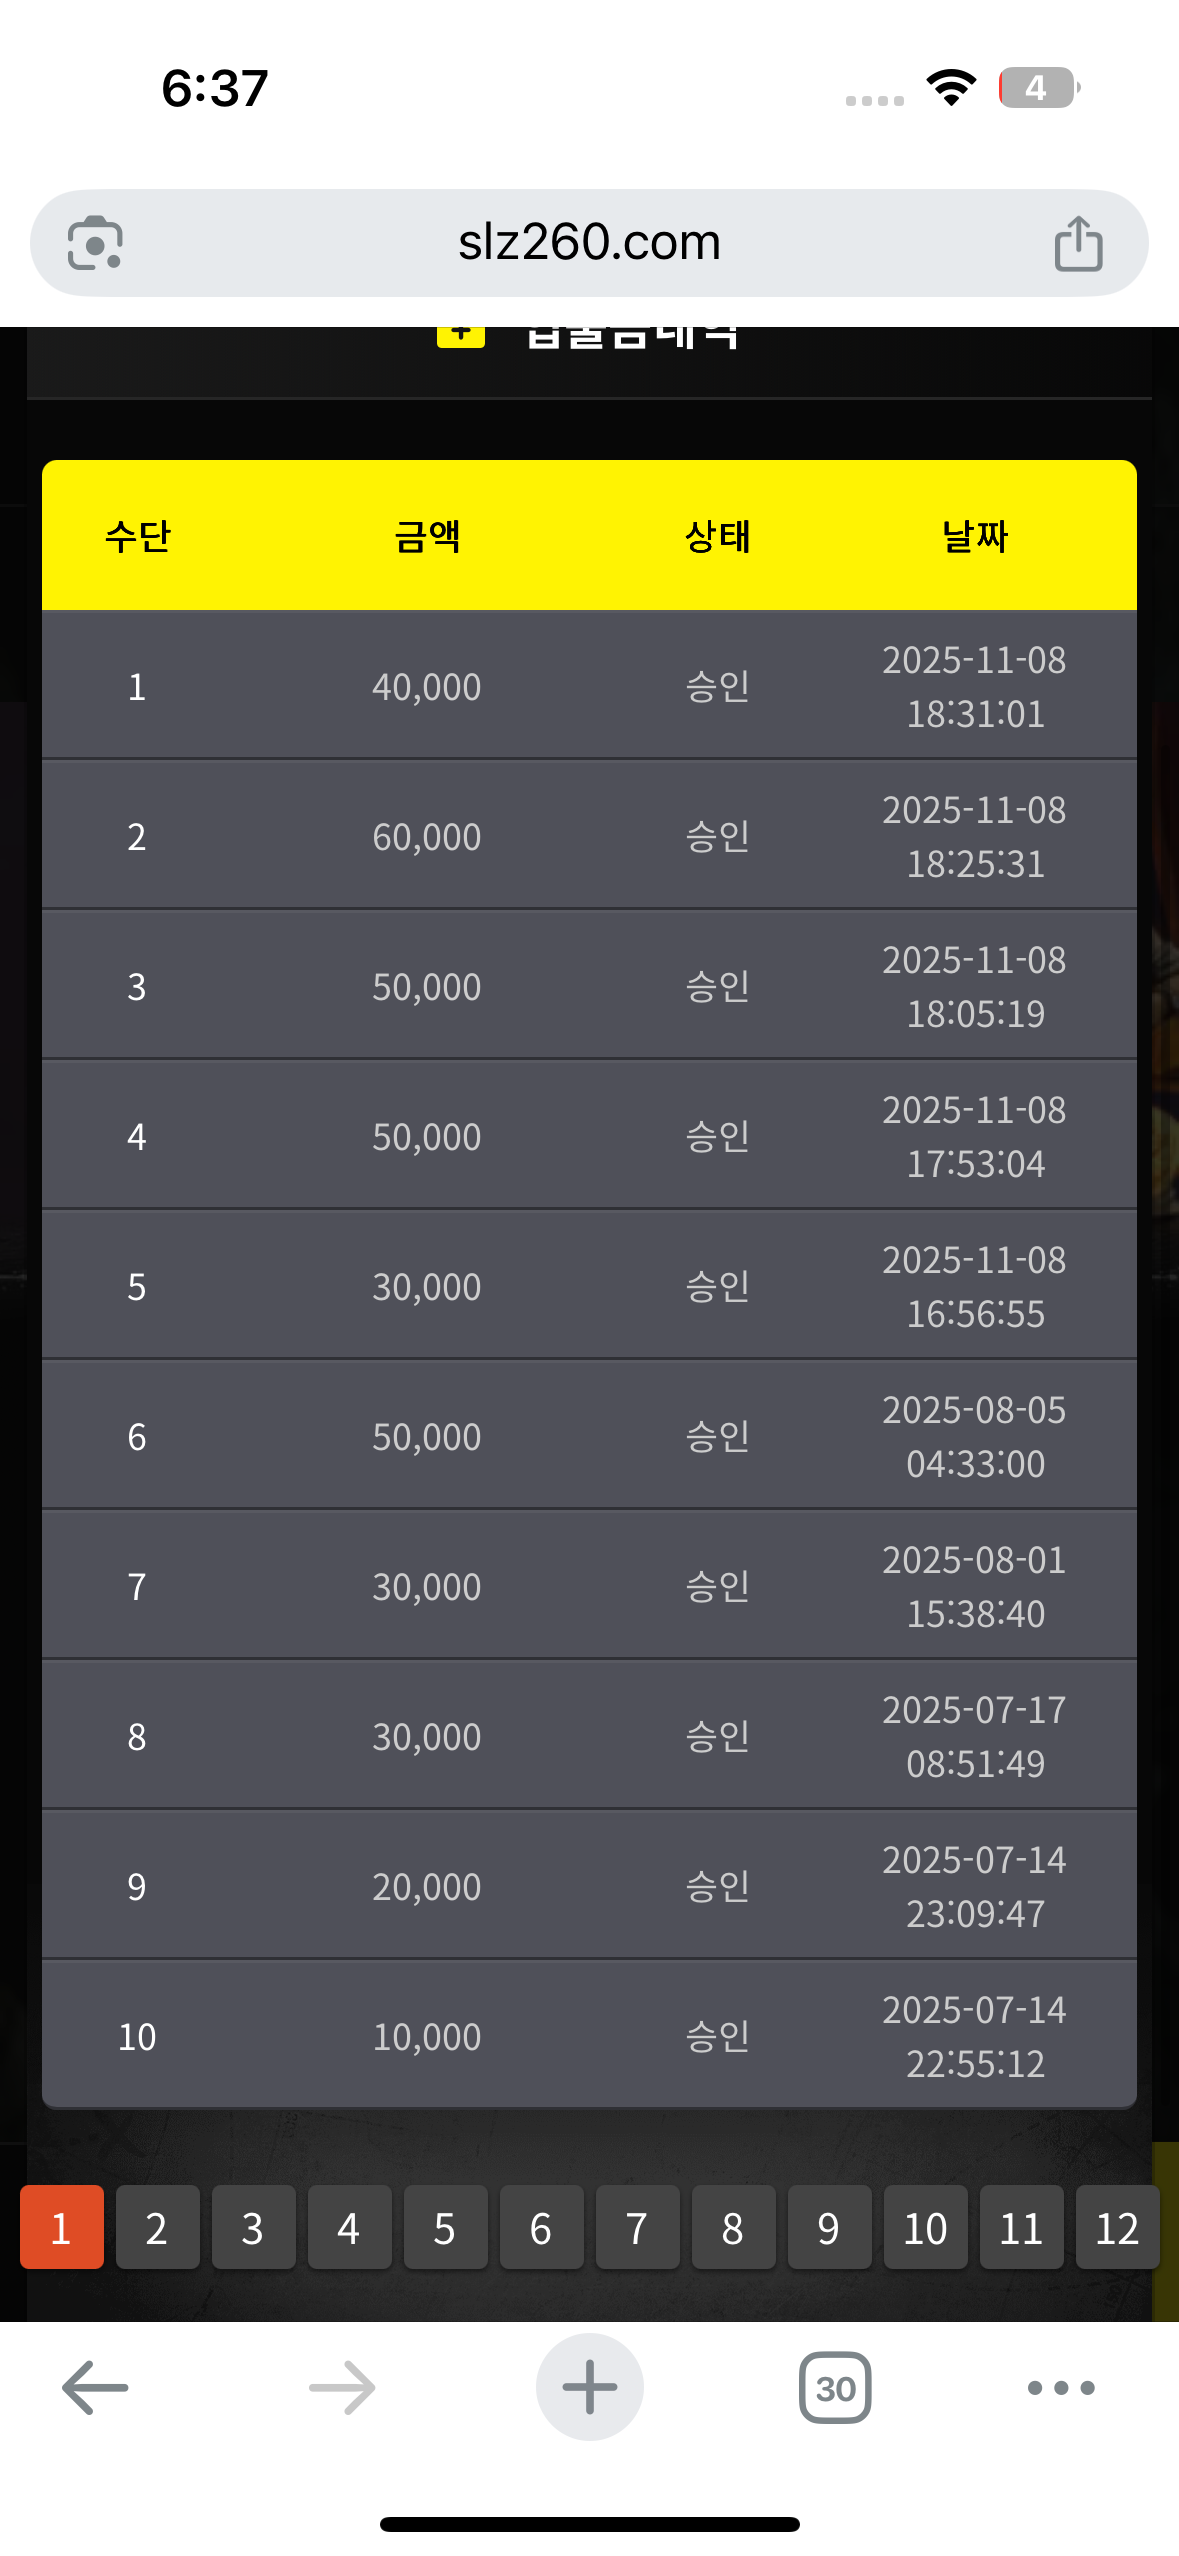Open the tab switcher showing 30 tabs
This screenshot has height=2556, width=1179.
[835, 2388]
